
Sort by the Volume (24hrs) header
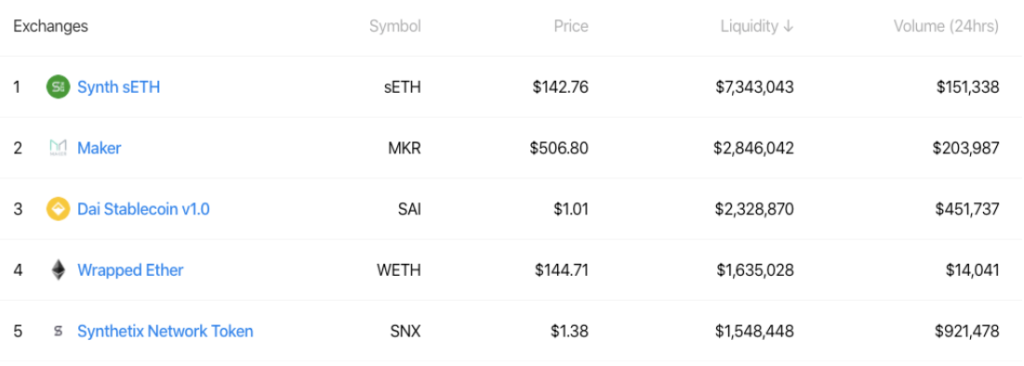coord(946,26)
